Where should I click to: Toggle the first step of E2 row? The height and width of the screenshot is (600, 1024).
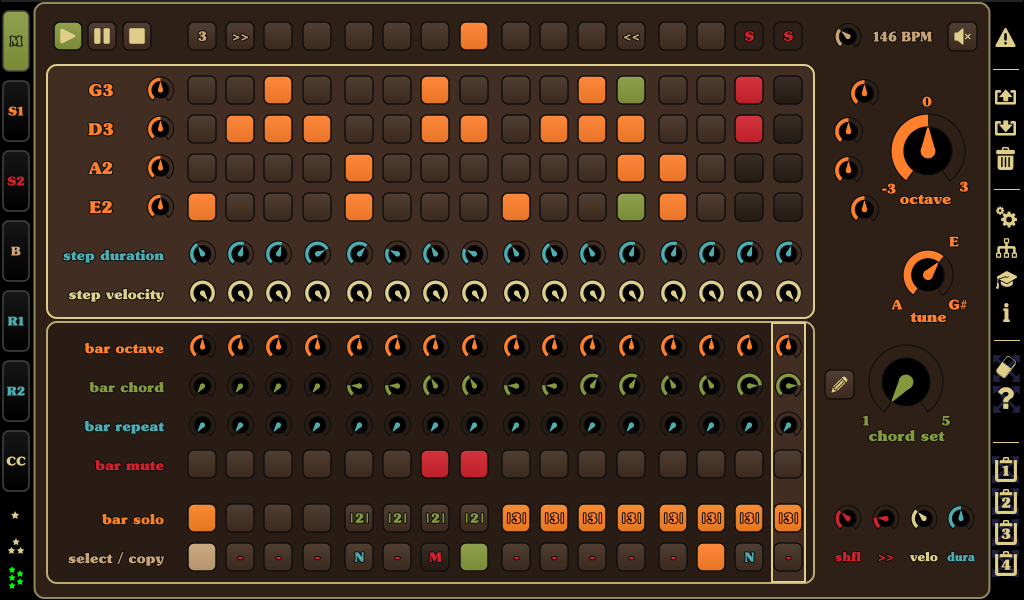pos(202,208)
